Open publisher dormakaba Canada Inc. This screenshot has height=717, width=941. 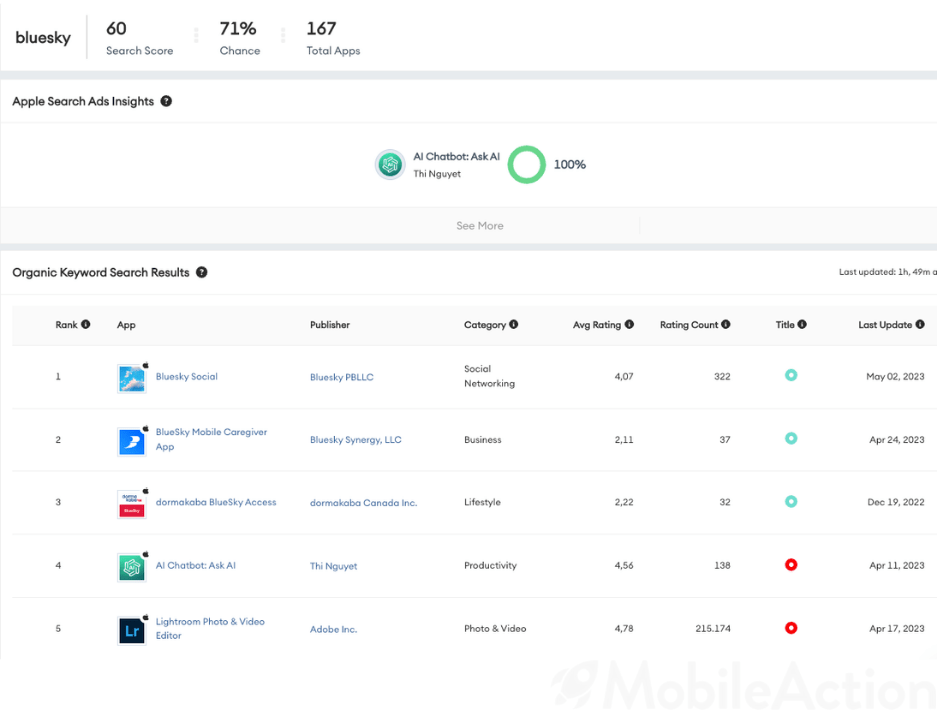[x=363, y=503]
